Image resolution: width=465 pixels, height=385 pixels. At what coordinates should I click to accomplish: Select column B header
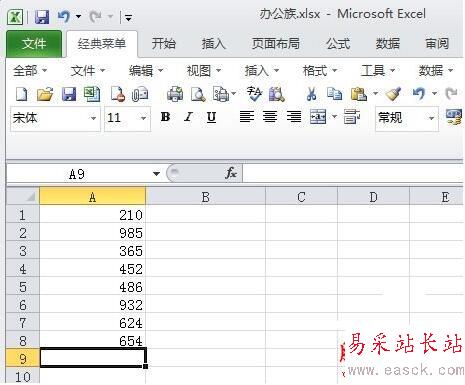[206, 197]
